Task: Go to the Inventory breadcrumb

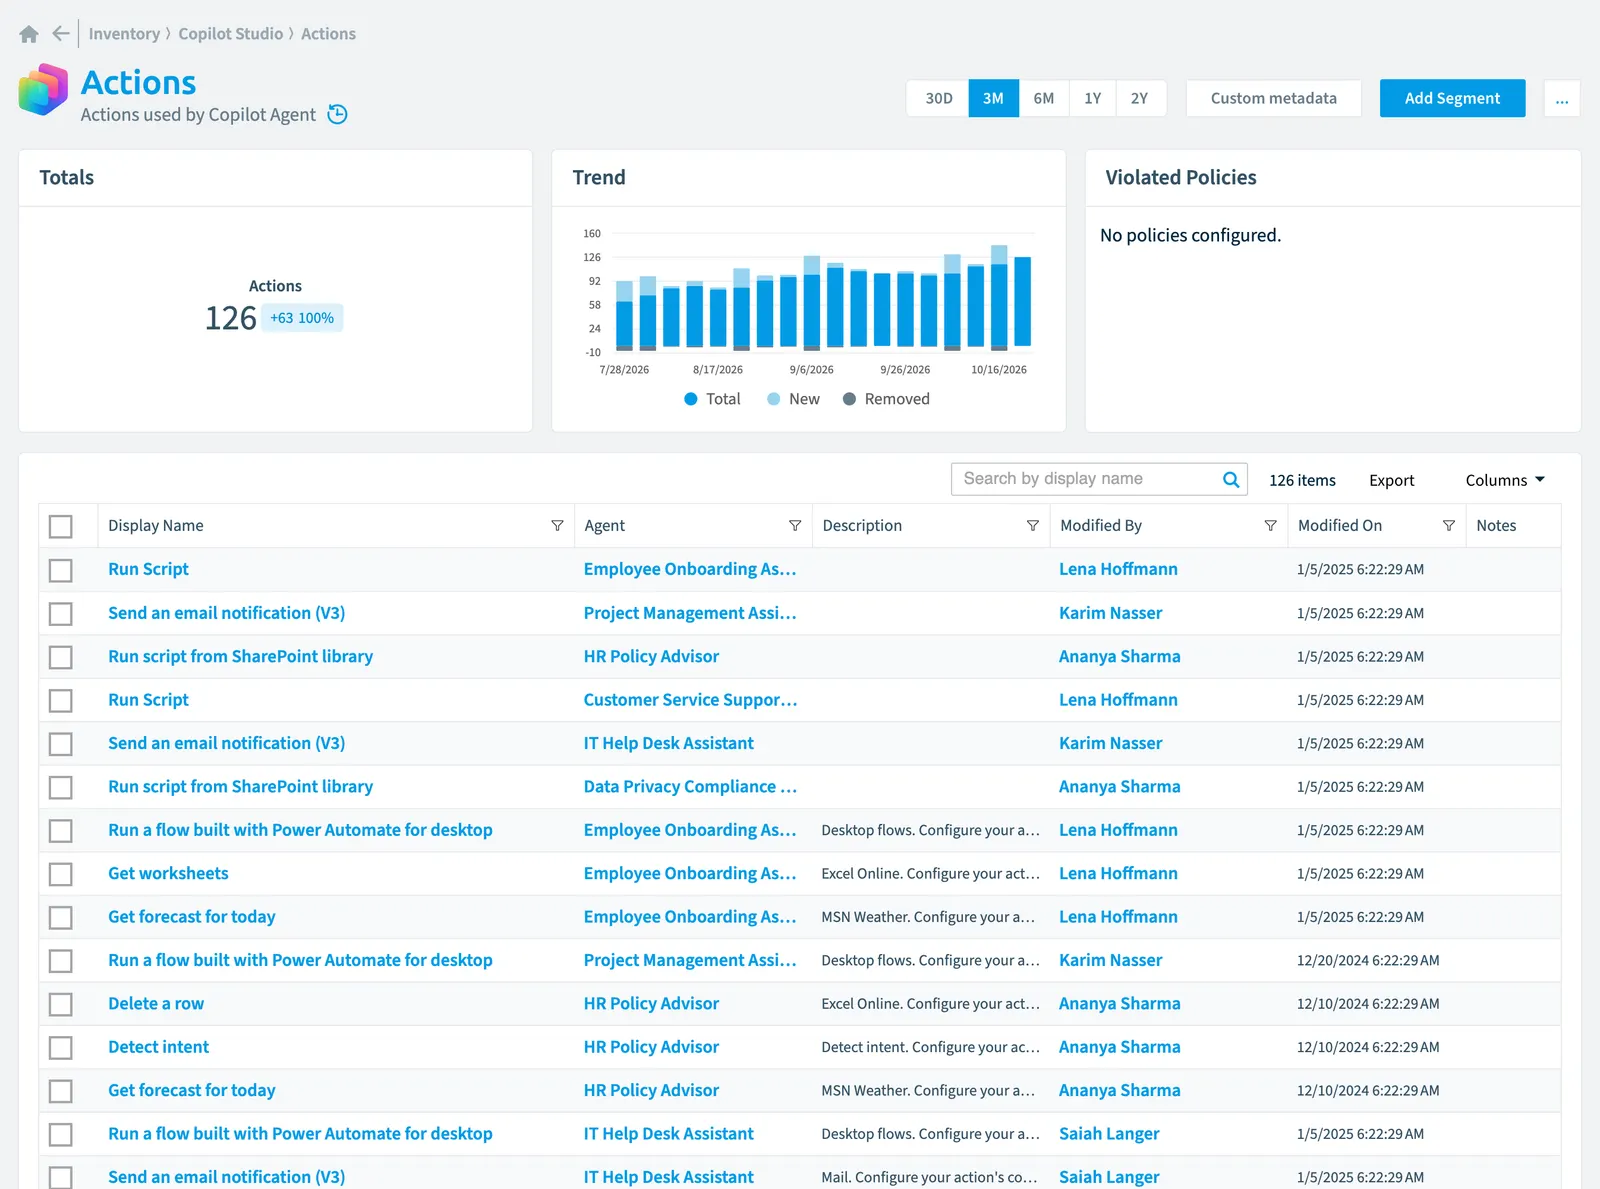Action: click(124, 34)
